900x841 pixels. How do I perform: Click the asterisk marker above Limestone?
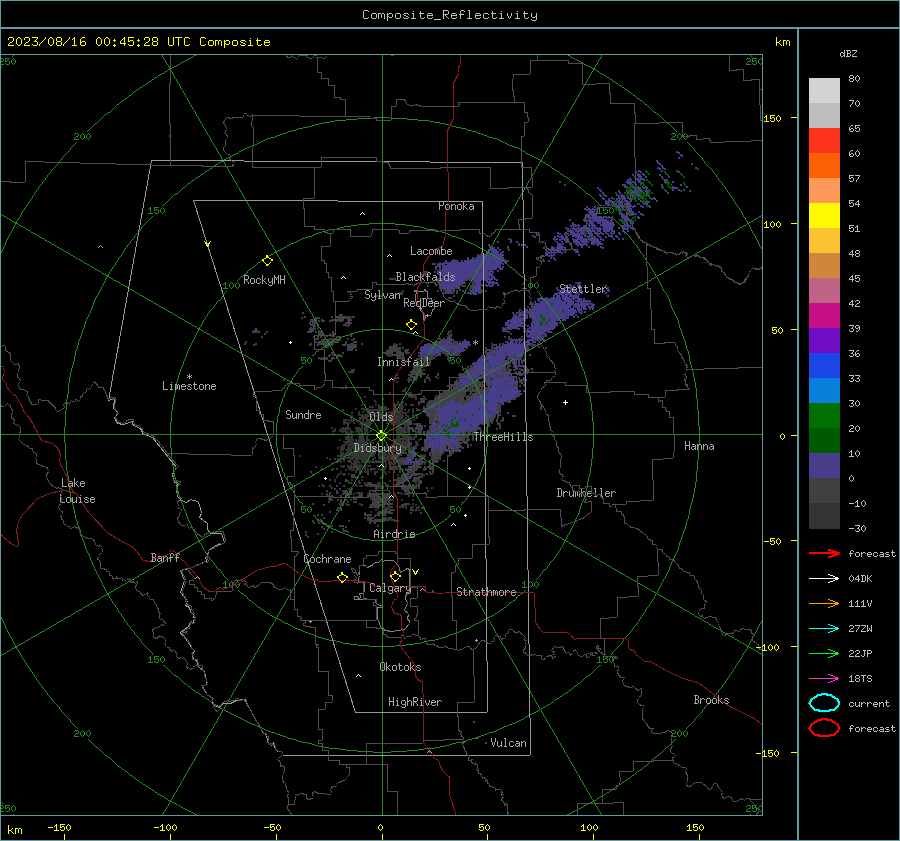point(190,377)
